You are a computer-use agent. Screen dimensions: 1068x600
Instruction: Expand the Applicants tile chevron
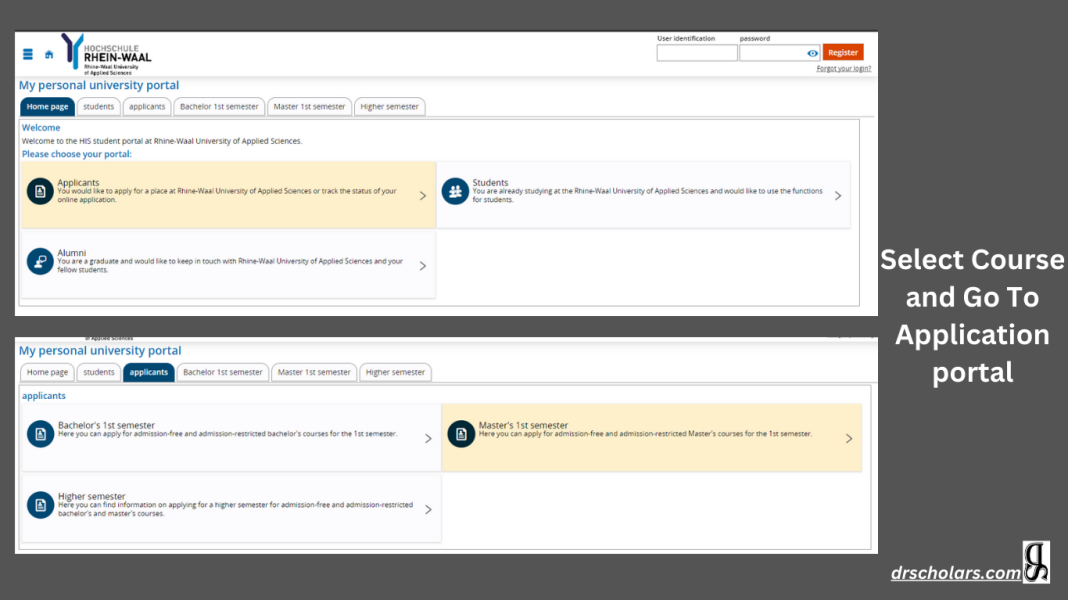pos(423,196)
